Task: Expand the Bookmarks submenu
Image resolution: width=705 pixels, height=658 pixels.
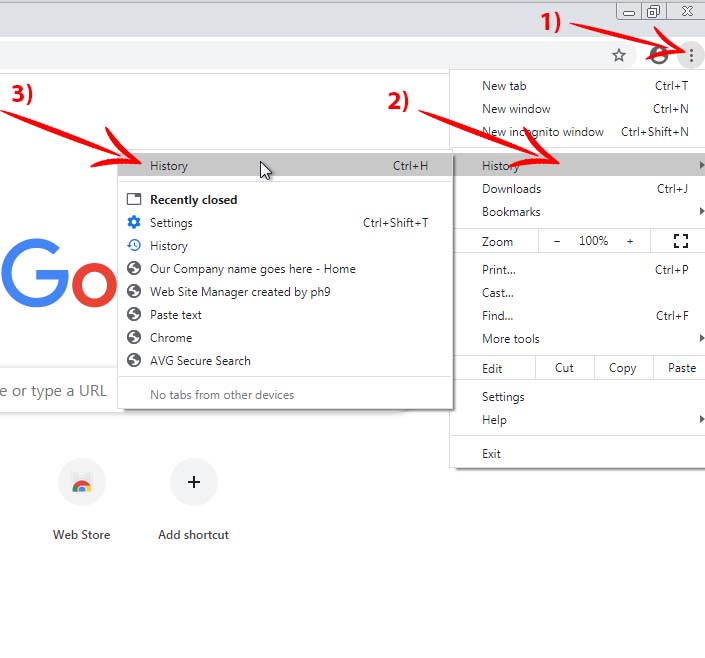Action: pos(511,212)
